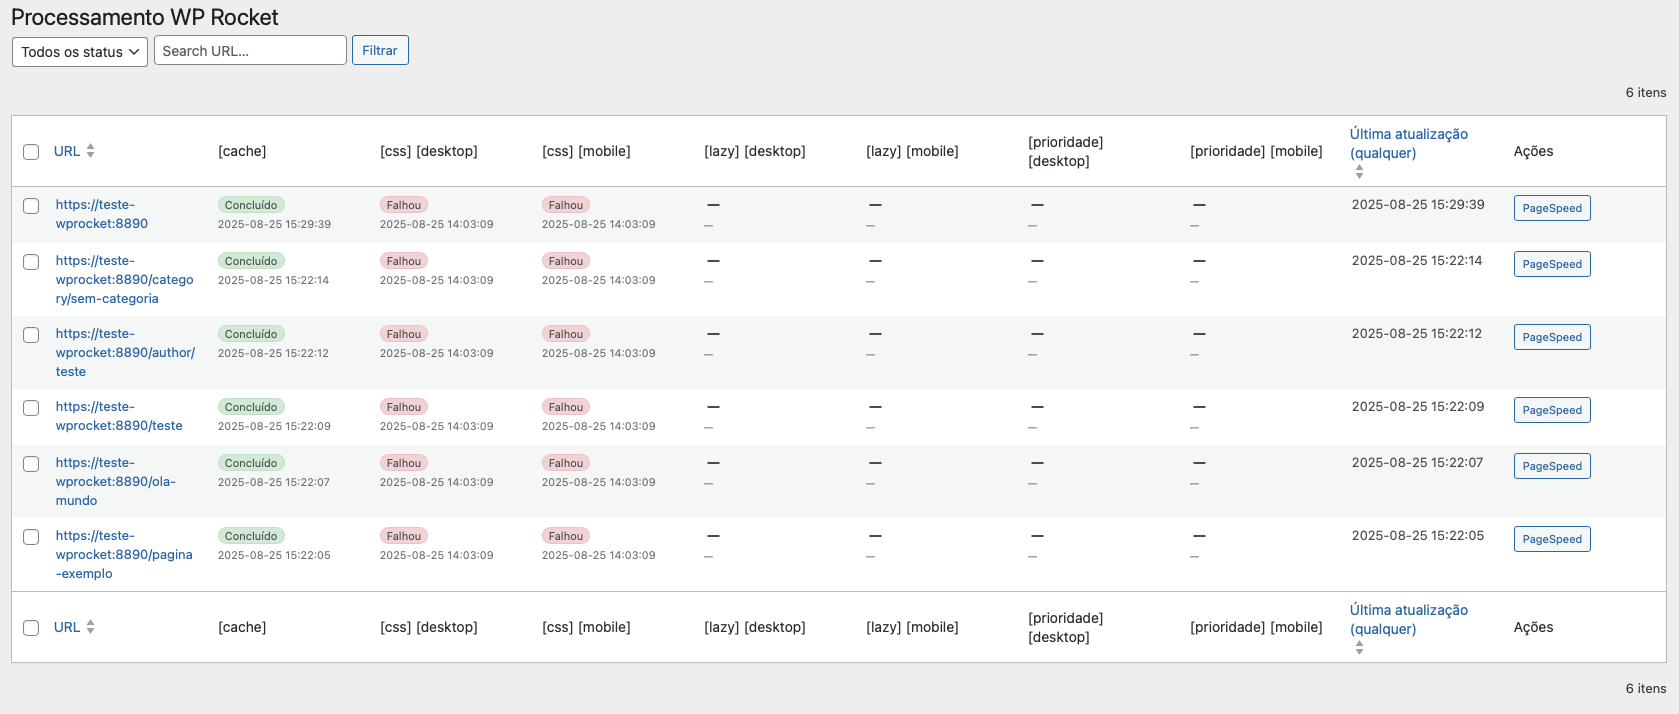Click URL sort arrows in footer
This screenshot has height=714, width=1679.
pos(90,627)
